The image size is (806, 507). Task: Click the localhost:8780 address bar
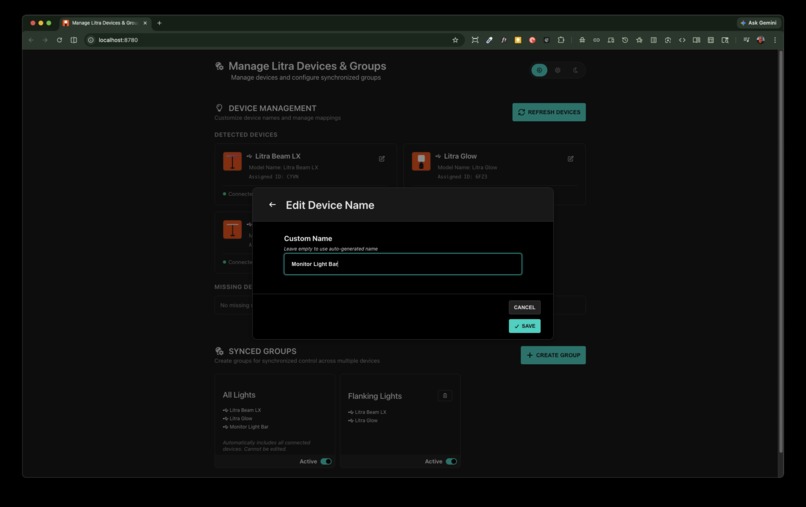[x=272, y=40]
